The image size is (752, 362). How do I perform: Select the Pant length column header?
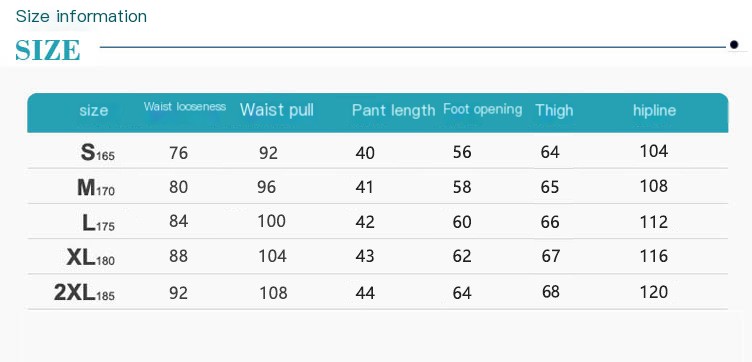click(393, 110)
